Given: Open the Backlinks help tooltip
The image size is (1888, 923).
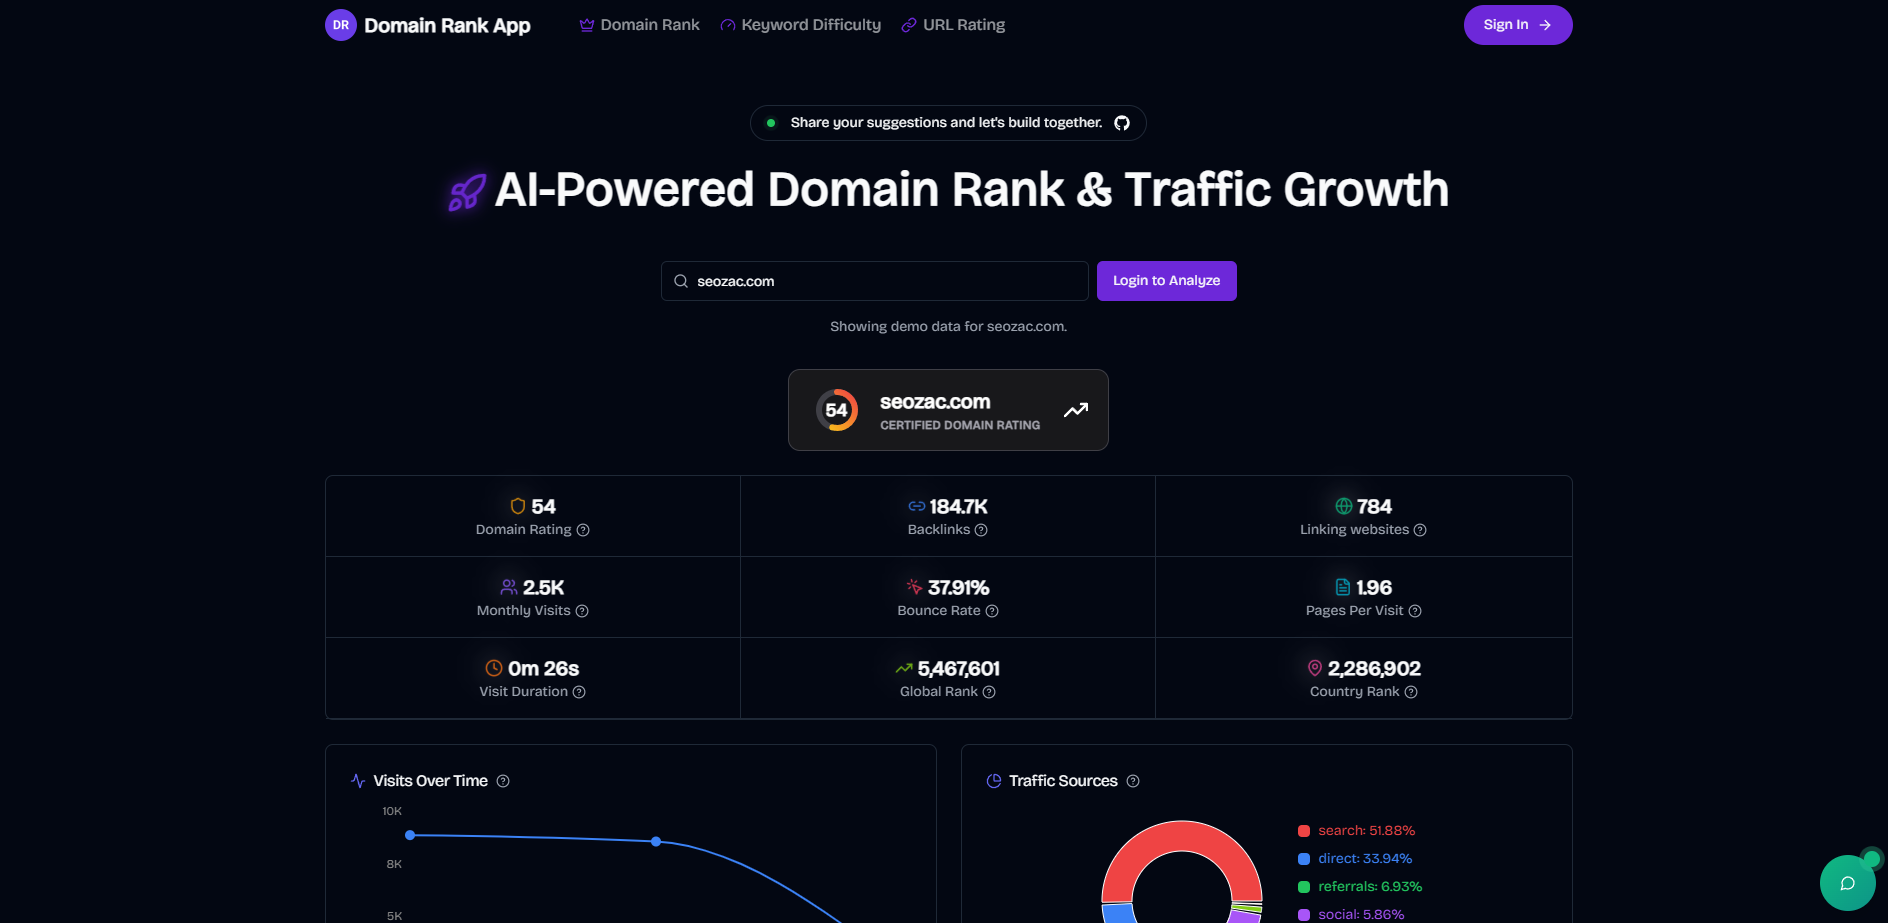Looking at the screenshot, I should [980, 530].
